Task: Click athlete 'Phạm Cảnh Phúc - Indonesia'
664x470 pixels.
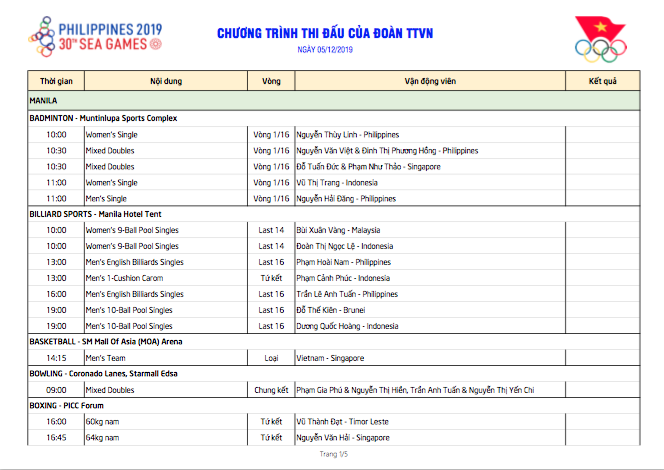Action: pyautogui.click(x=343, y=278)
